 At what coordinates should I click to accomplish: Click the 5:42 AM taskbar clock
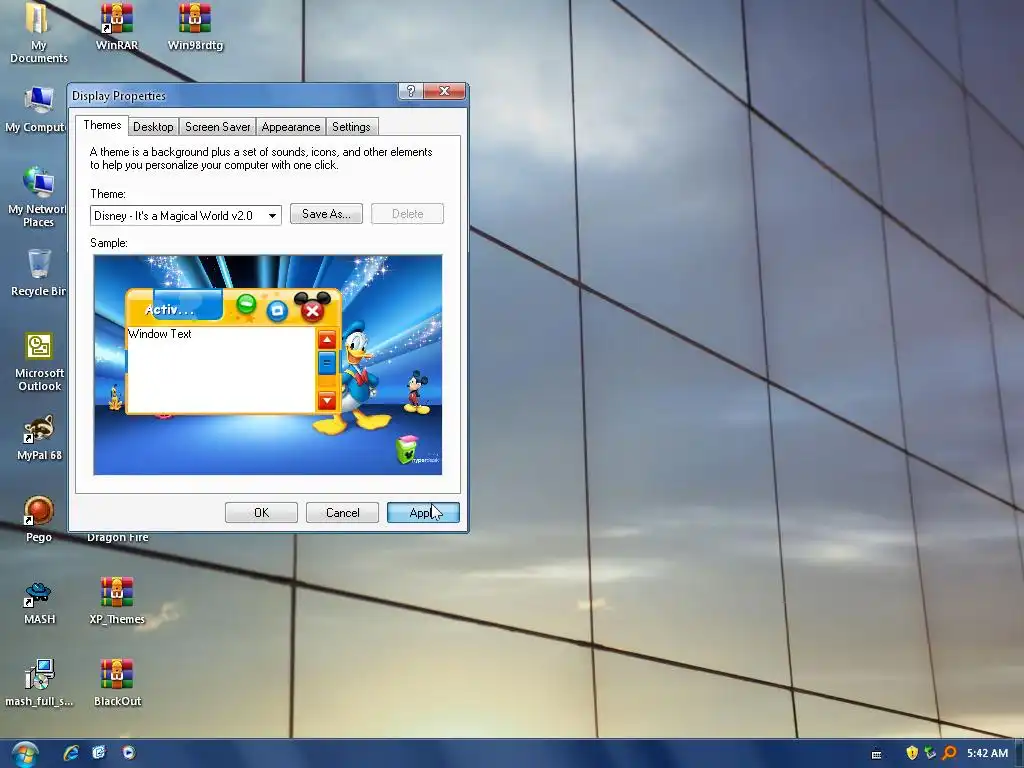987,753
